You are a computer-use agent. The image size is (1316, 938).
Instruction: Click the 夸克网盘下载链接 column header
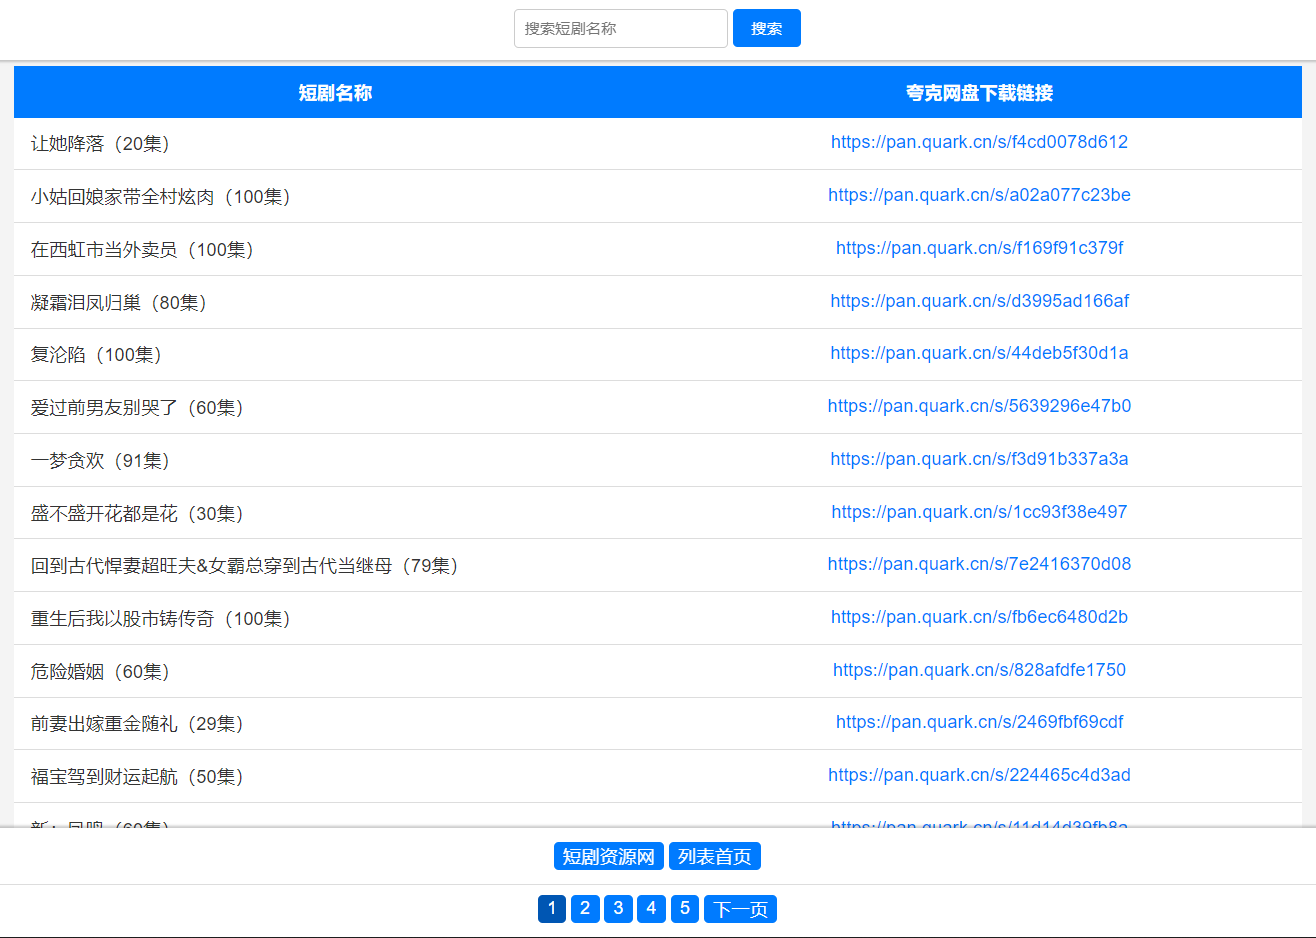(979, 93)
